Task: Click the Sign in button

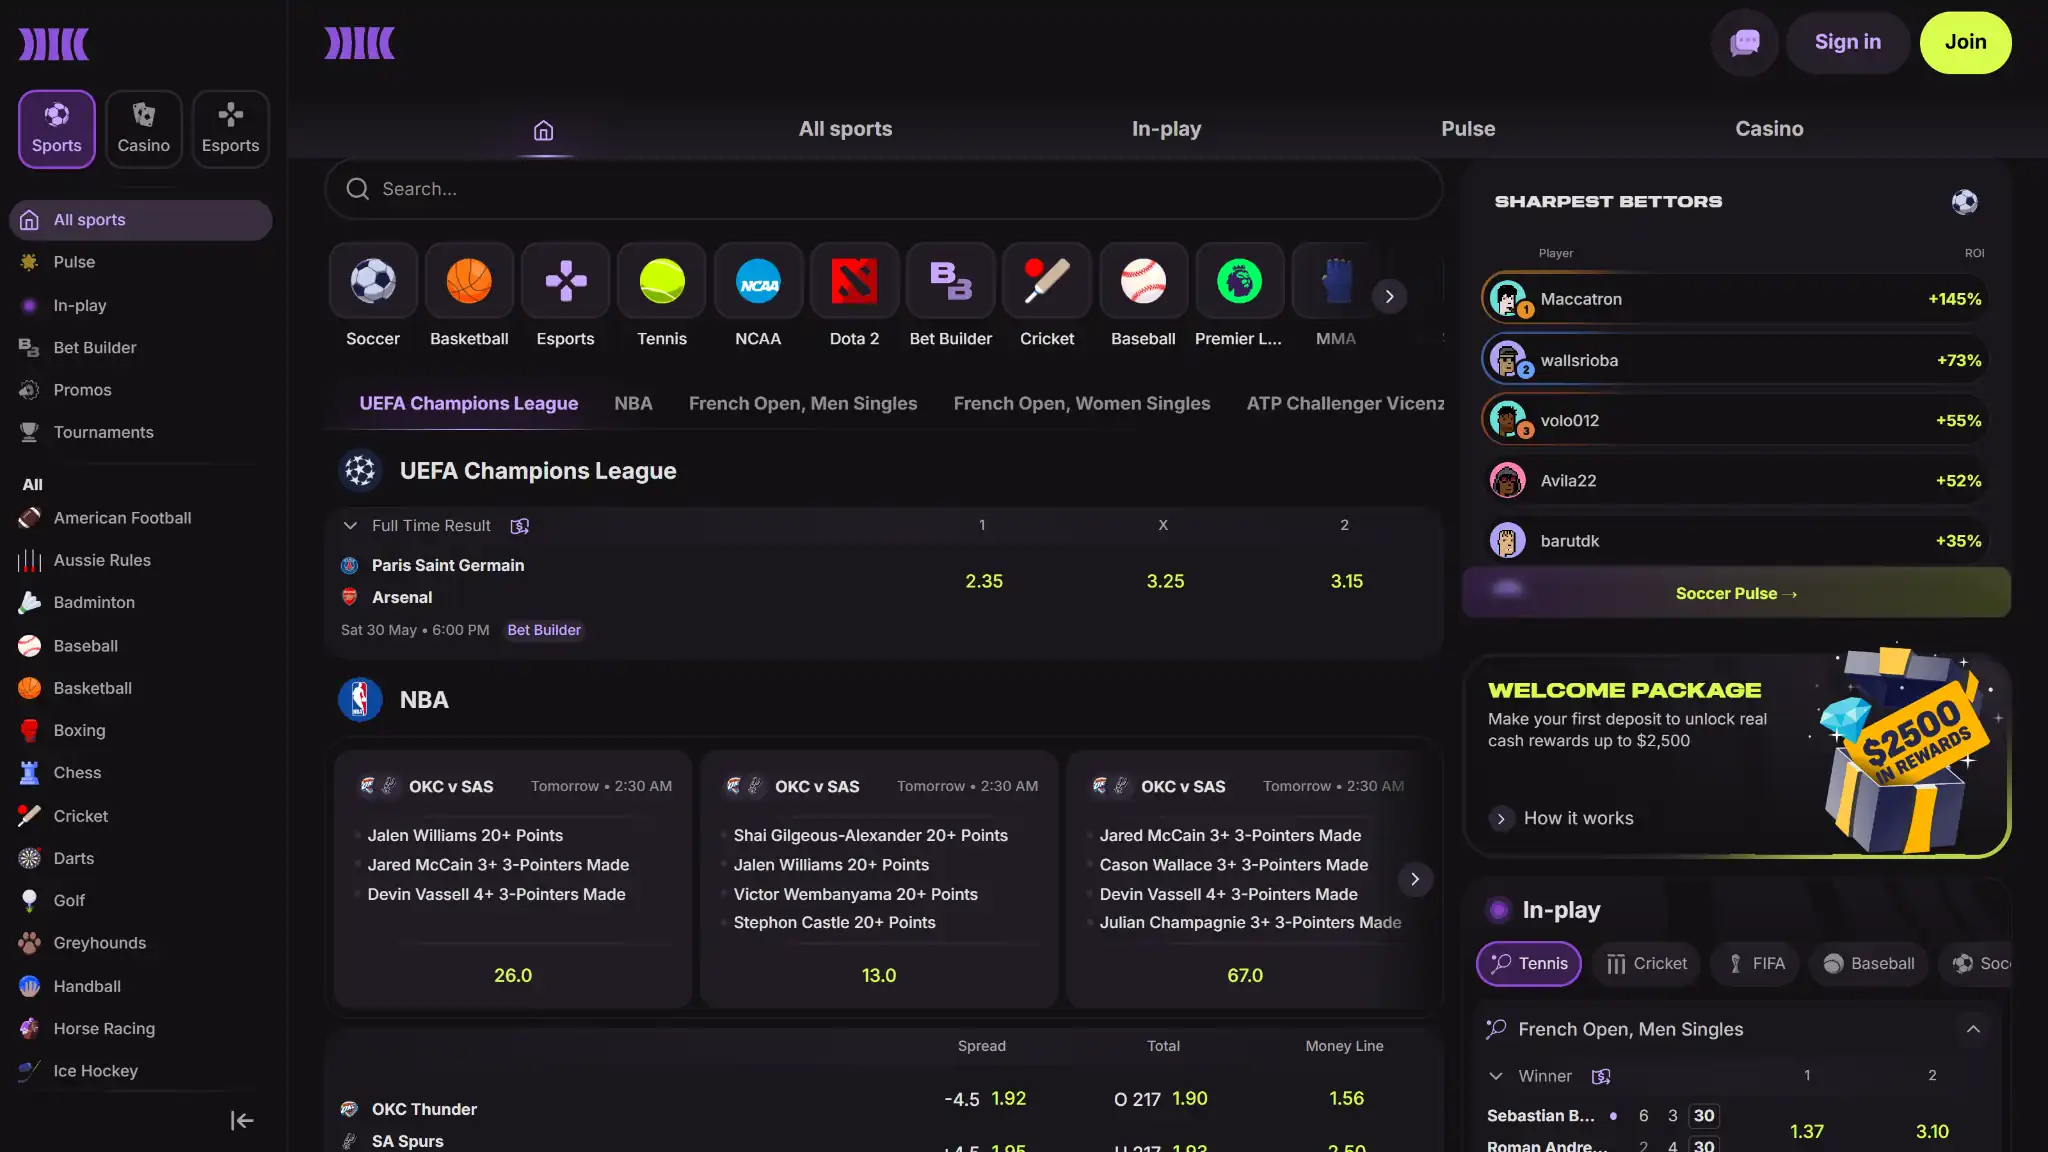Action: point(1848,42)
